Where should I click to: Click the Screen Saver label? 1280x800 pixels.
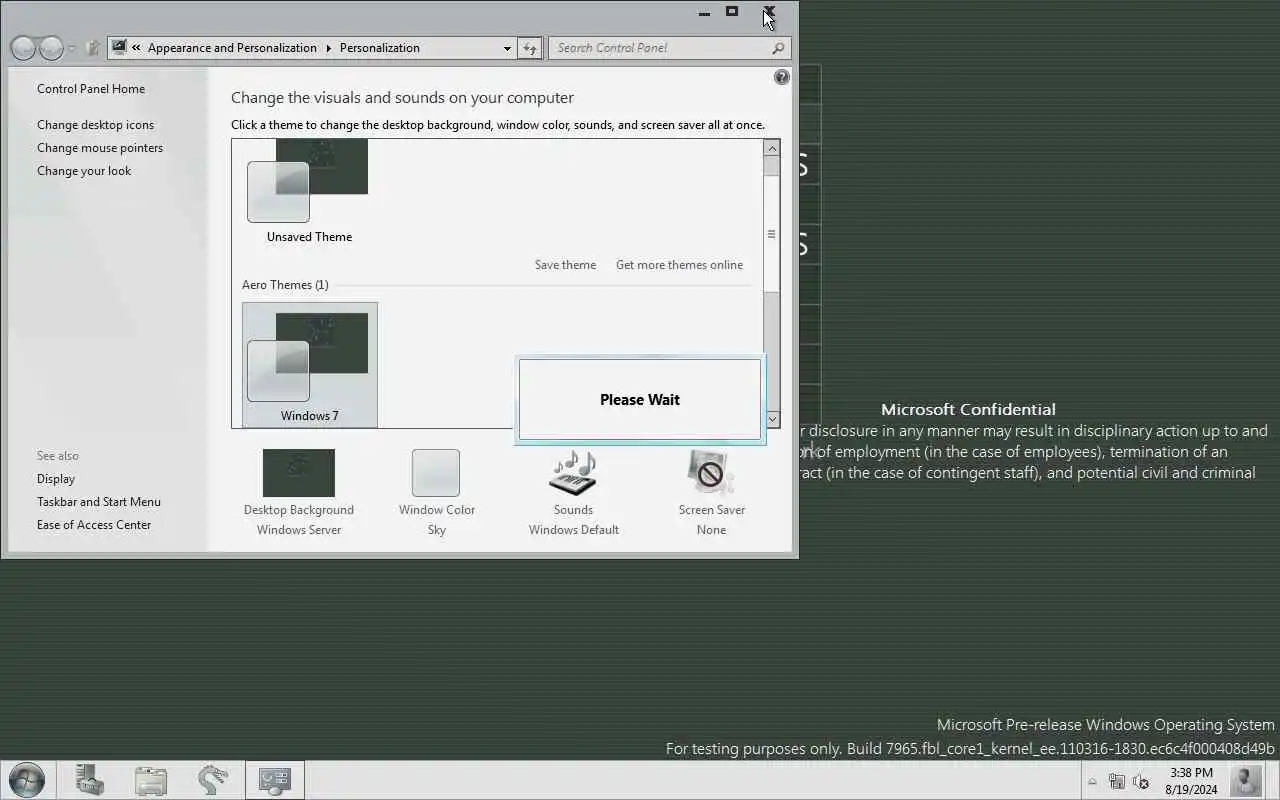tap(712, 510)
